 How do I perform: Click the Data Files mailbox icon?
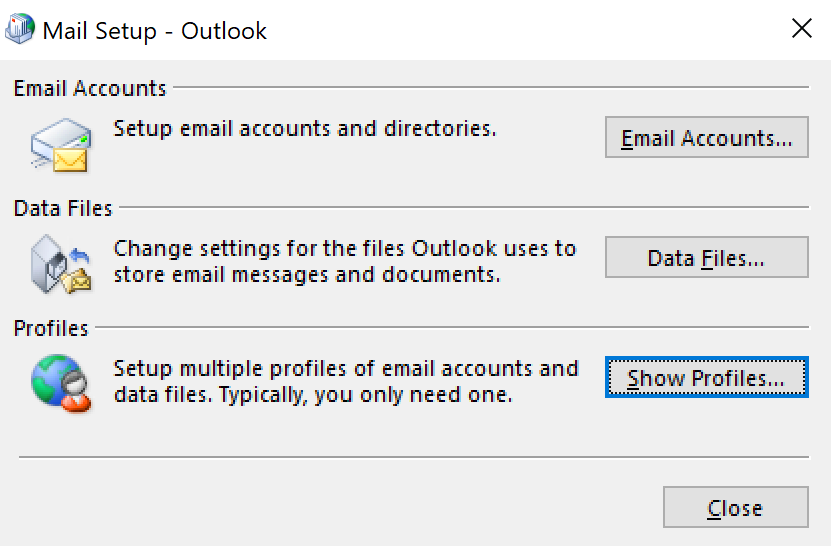click(60, 265)
